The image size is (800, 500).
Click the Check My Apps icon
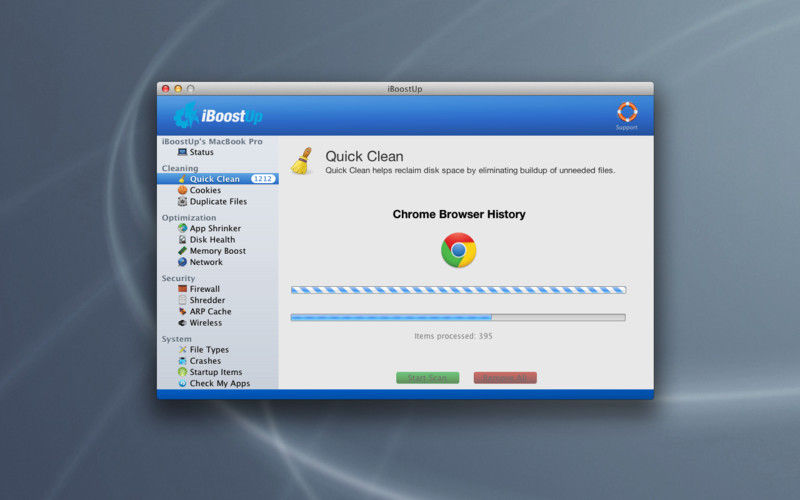182,383
